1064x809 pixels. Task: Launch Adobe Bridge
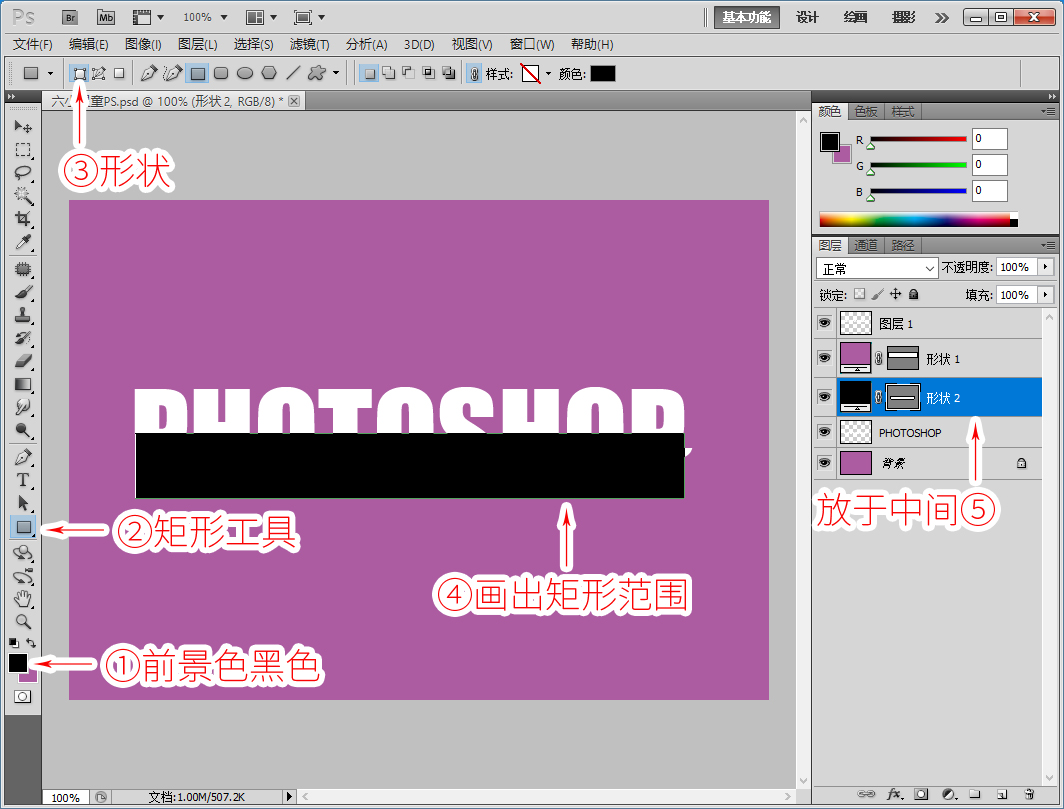(70, 17)
